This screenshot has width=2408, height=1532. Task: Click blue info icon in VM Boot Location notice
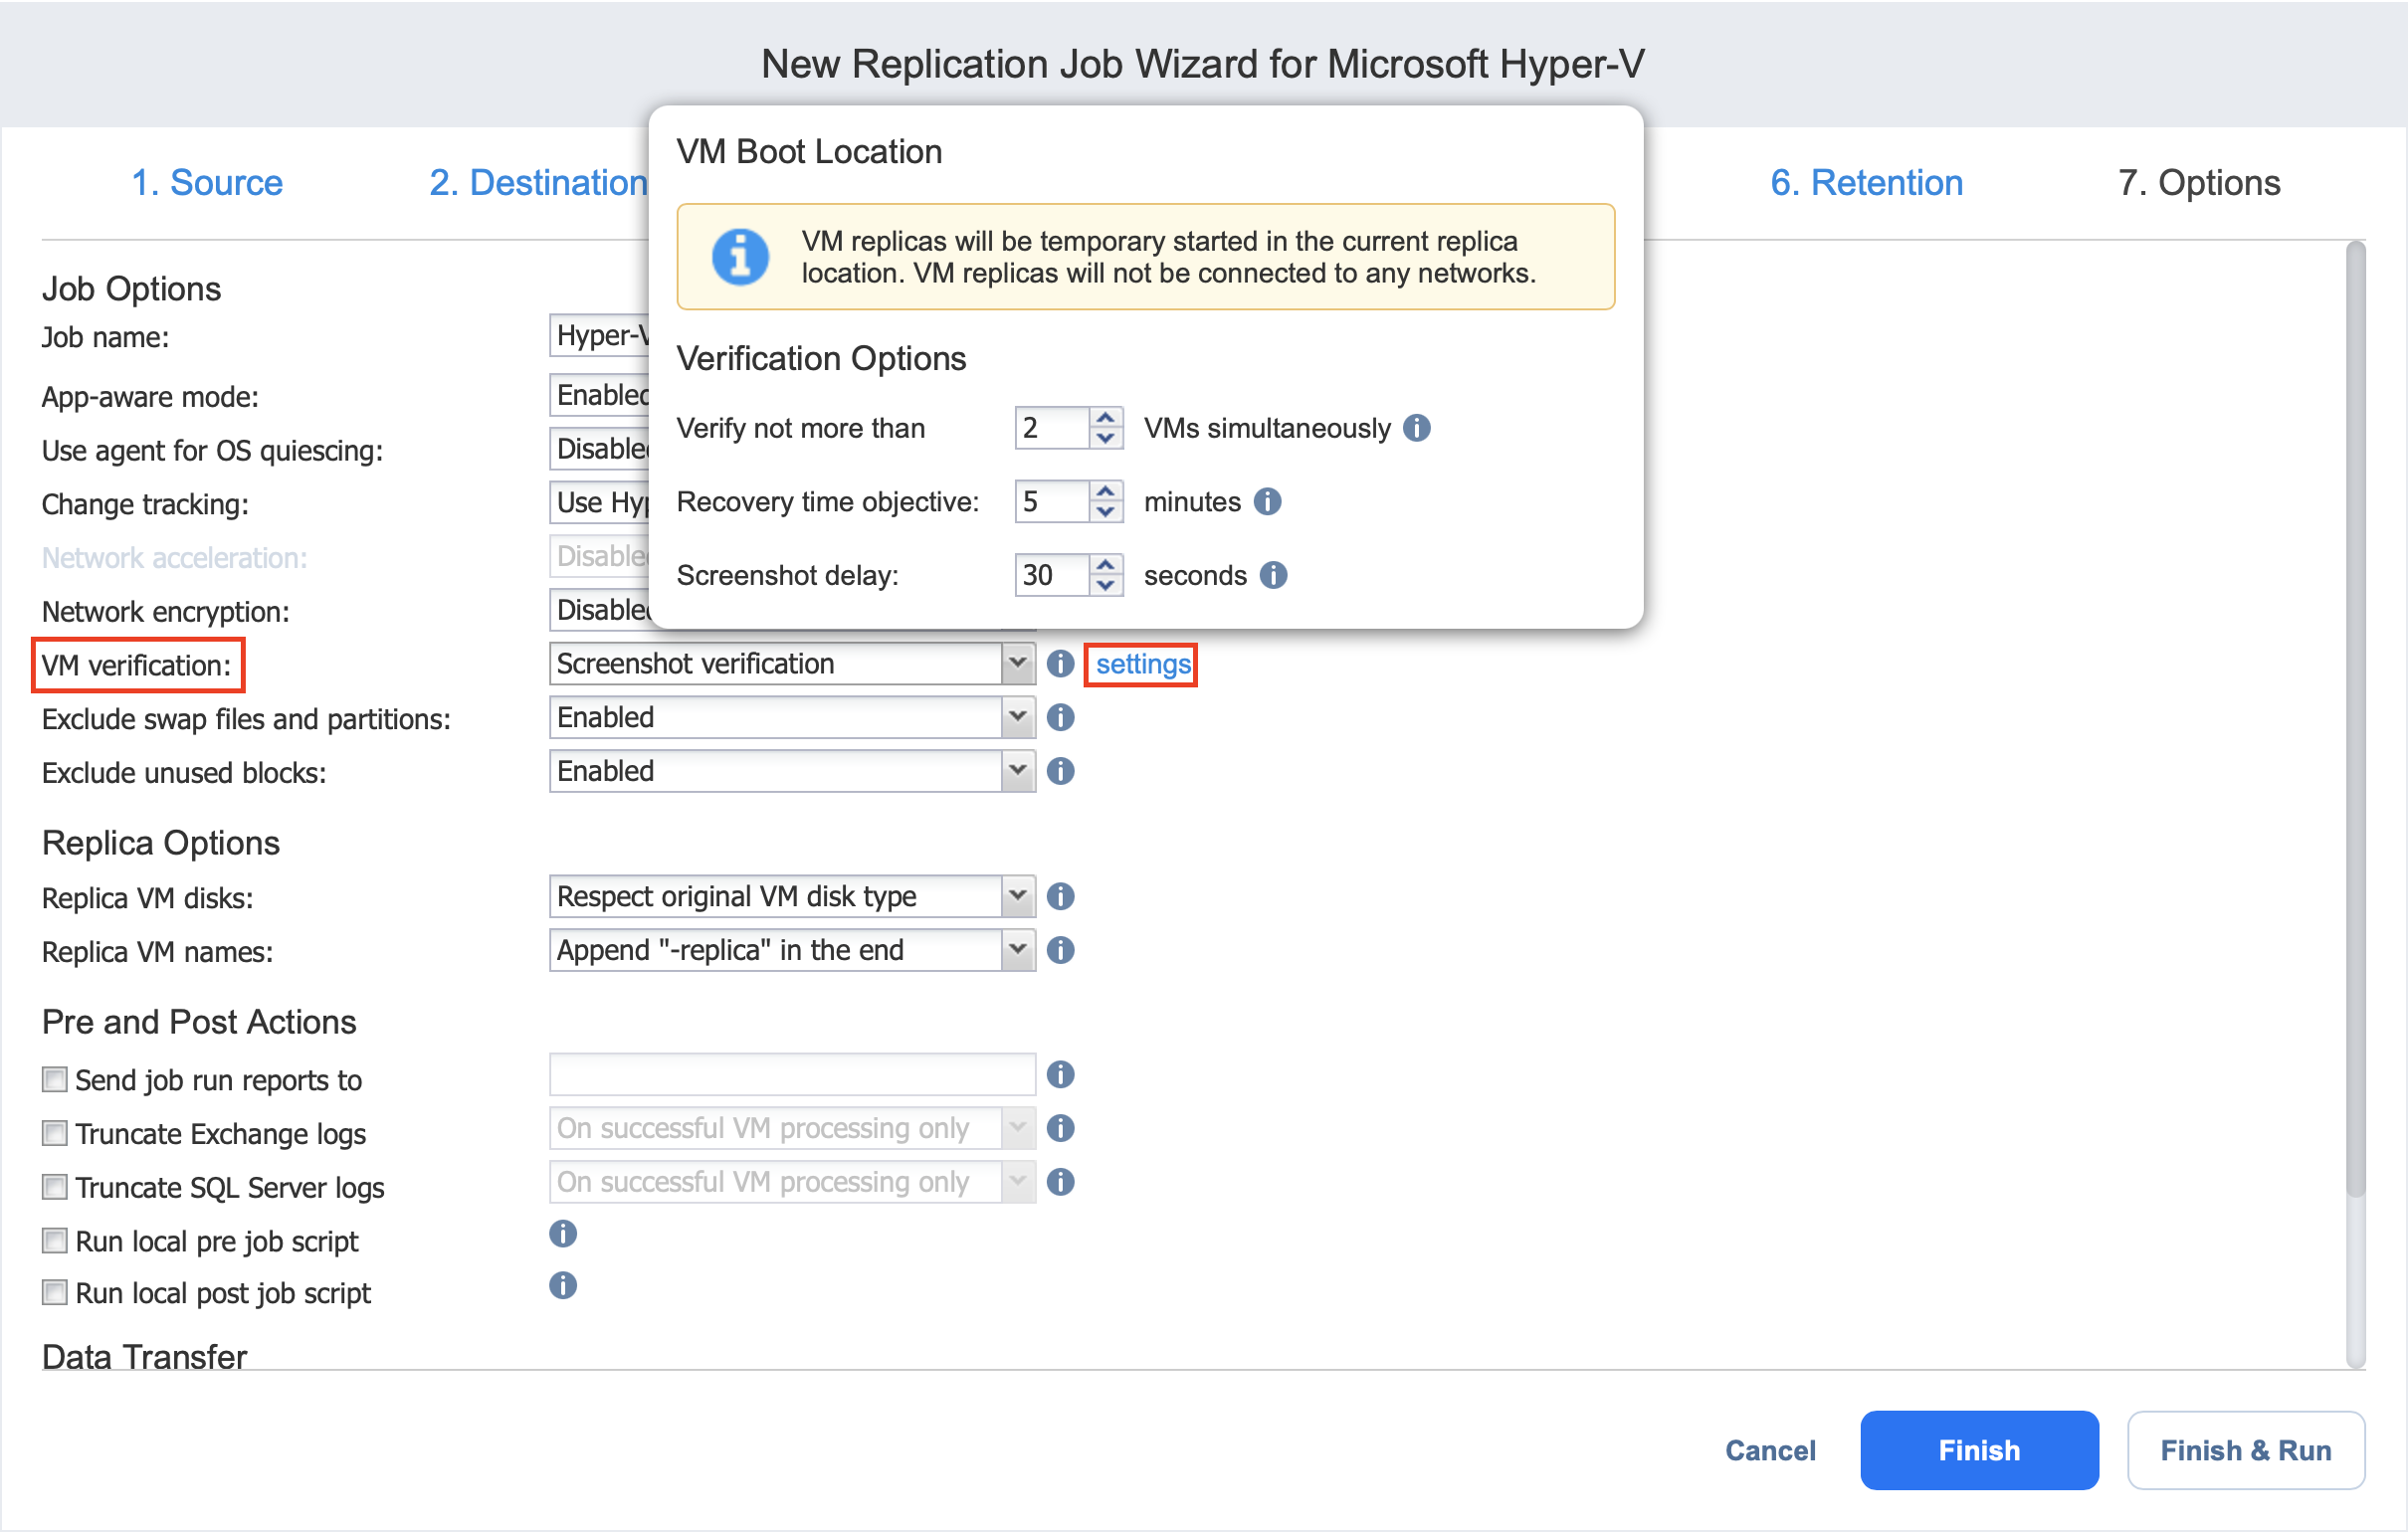point(740,257)
